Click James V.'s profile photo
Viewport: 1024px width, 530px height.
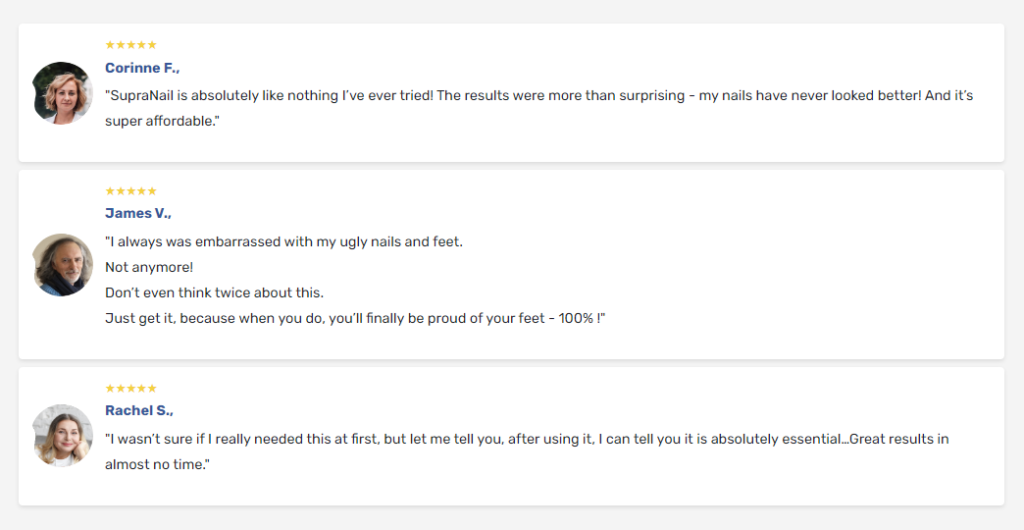click(x=62, y=265)
